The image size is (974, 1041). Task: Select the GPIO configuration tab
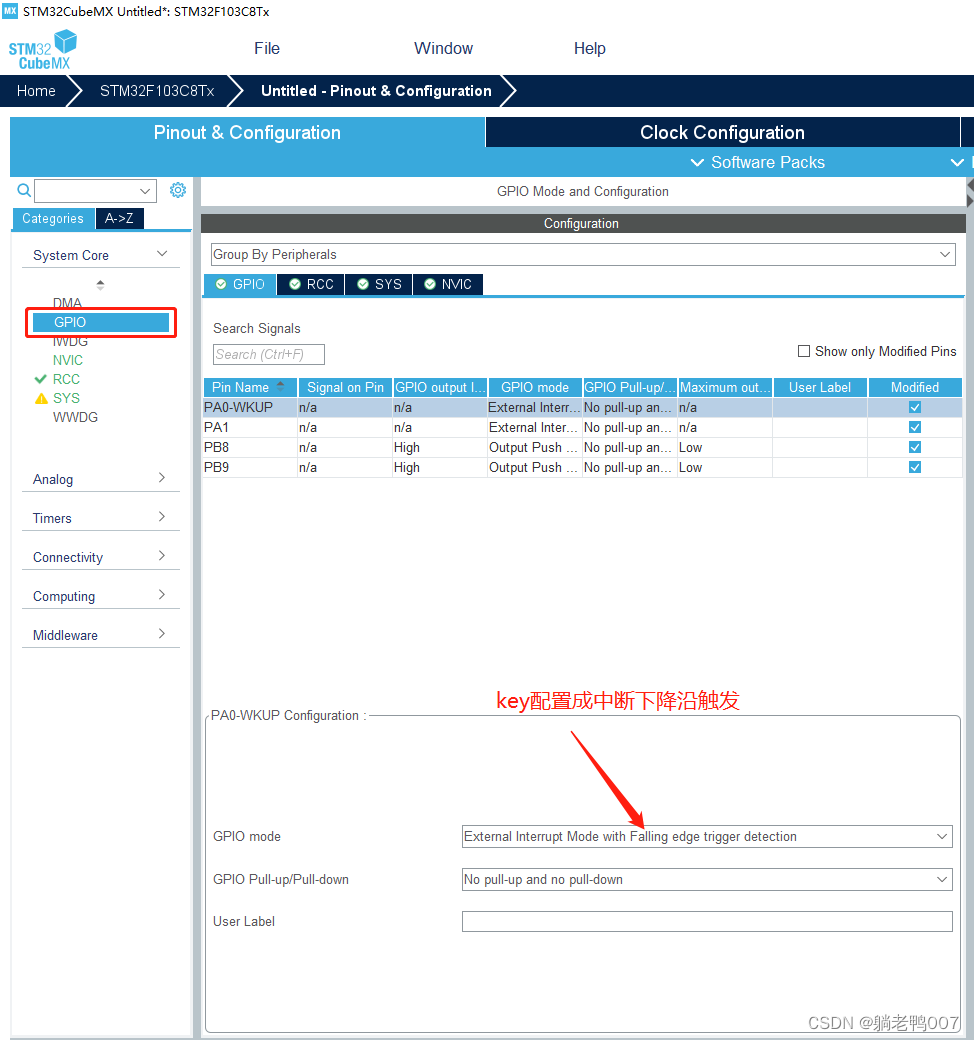[240, 284]
